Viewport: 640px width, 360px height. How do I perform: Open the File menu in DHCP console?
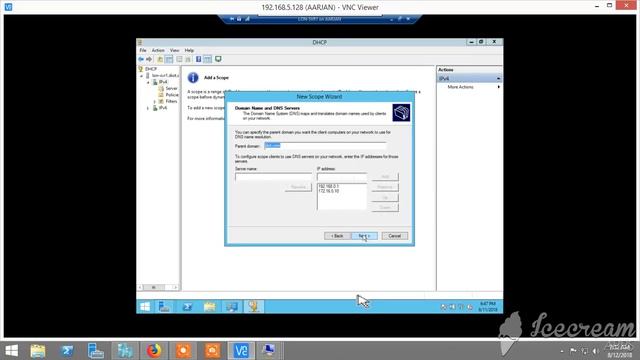pyautogui.click(x=143, y=50)
